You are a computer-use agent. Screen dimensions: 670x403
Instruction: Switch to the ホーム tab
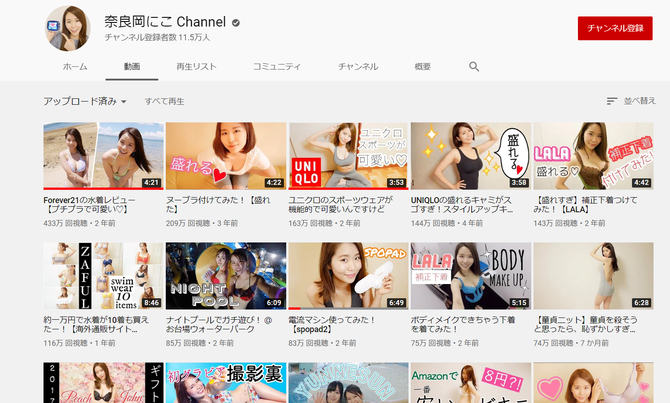(75, 67)
